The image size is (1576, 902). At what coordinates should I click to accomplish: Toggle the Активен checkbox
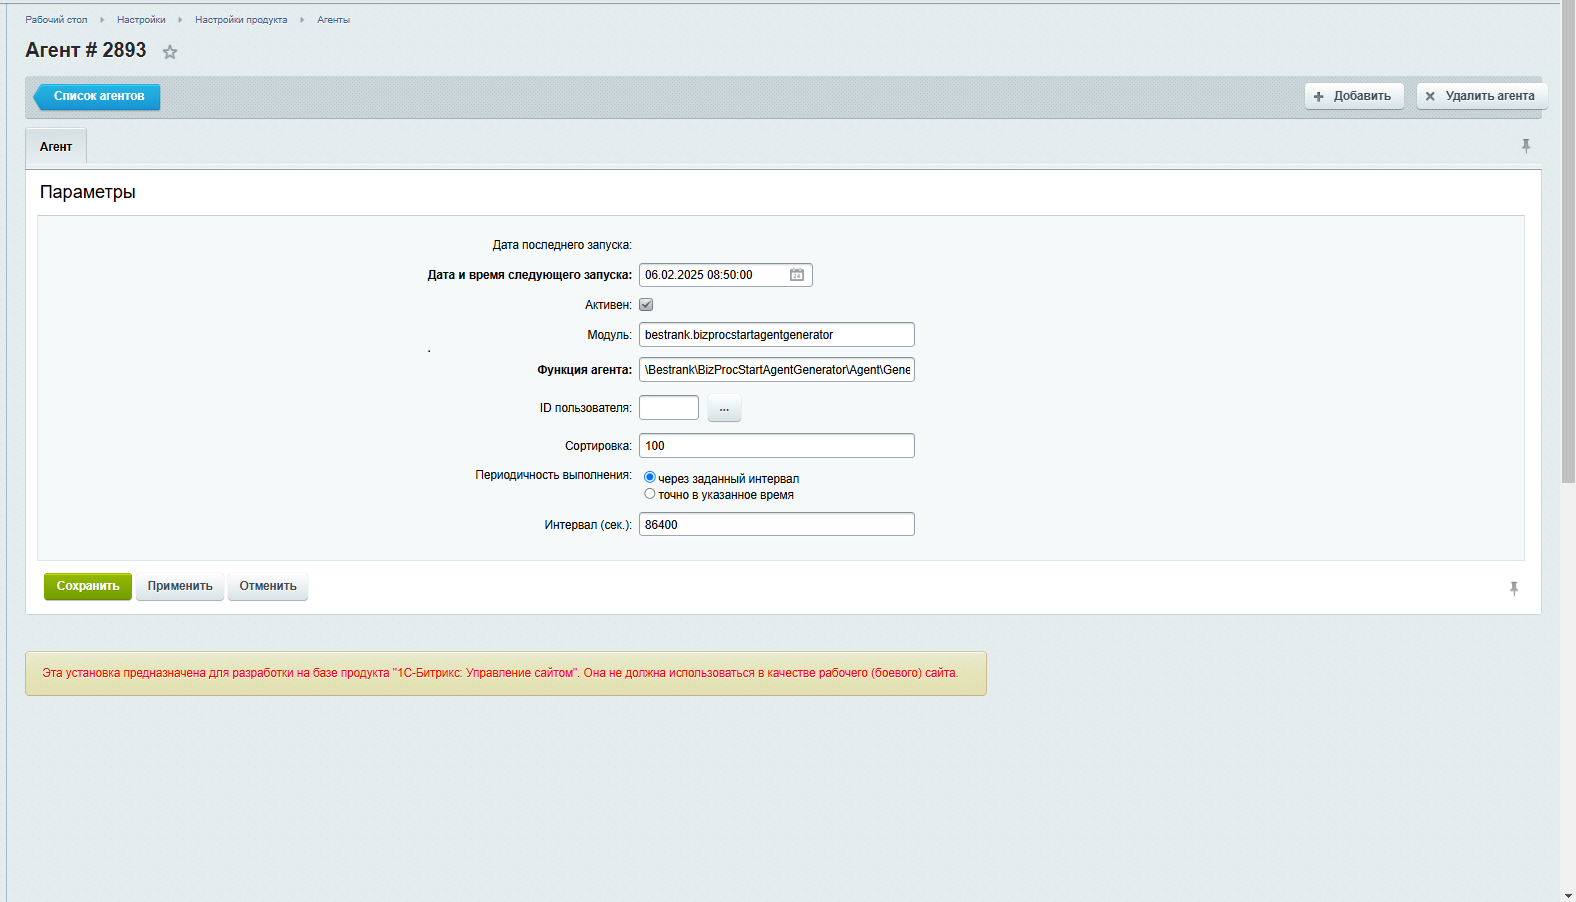tap(646, 305)
